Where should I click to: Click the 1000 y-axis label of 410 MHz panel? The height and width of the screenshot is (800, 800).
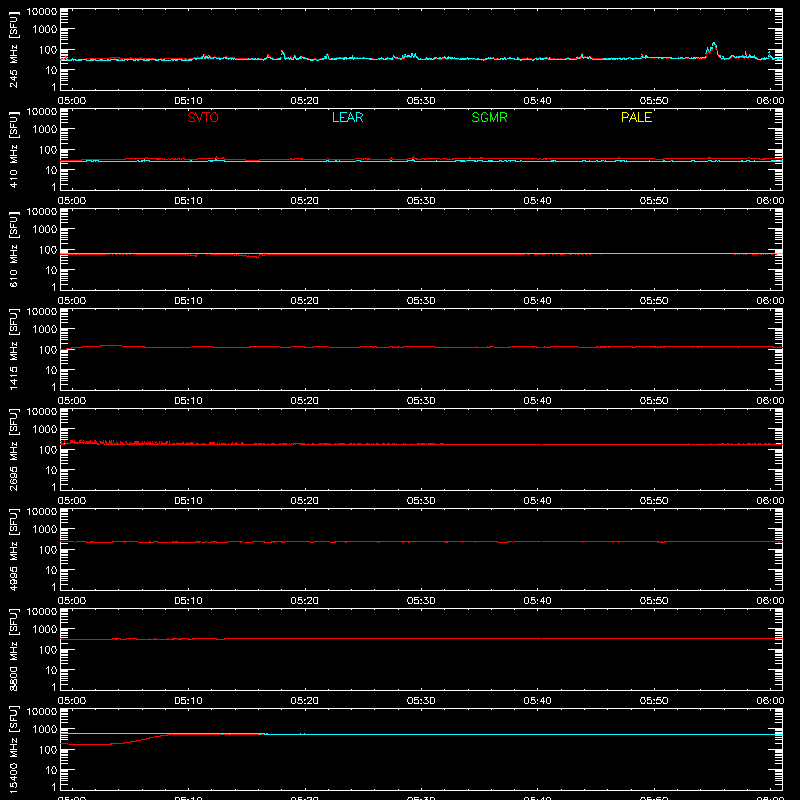pyautogui.click(x=45, y=129)
